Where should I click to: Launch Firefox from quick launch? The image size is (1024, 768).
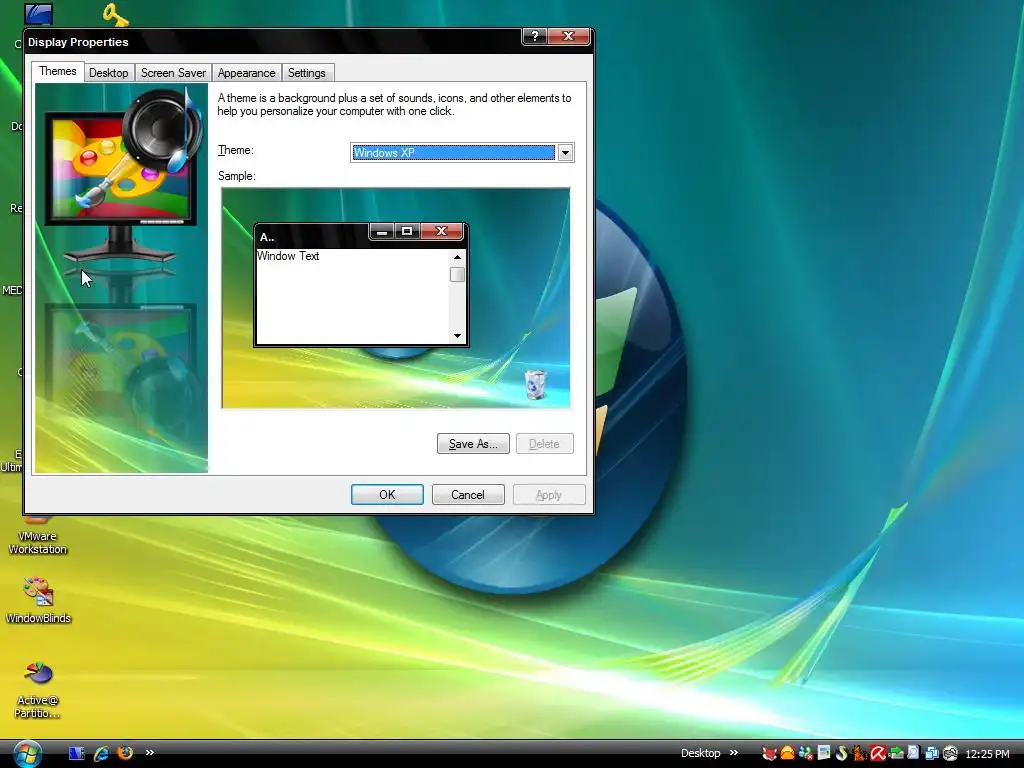pyautogui.click(x=125, y=753)
